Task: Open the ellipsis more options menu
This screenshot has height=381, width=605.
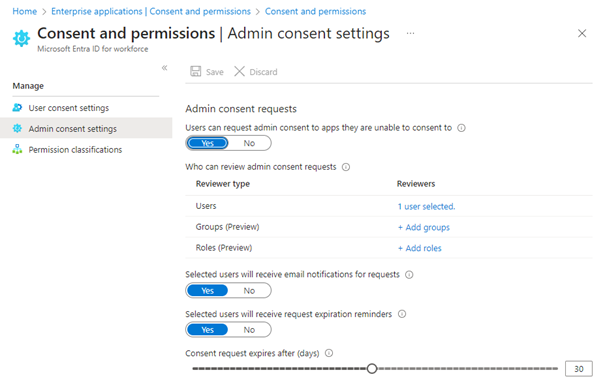Action: [410, 33]
